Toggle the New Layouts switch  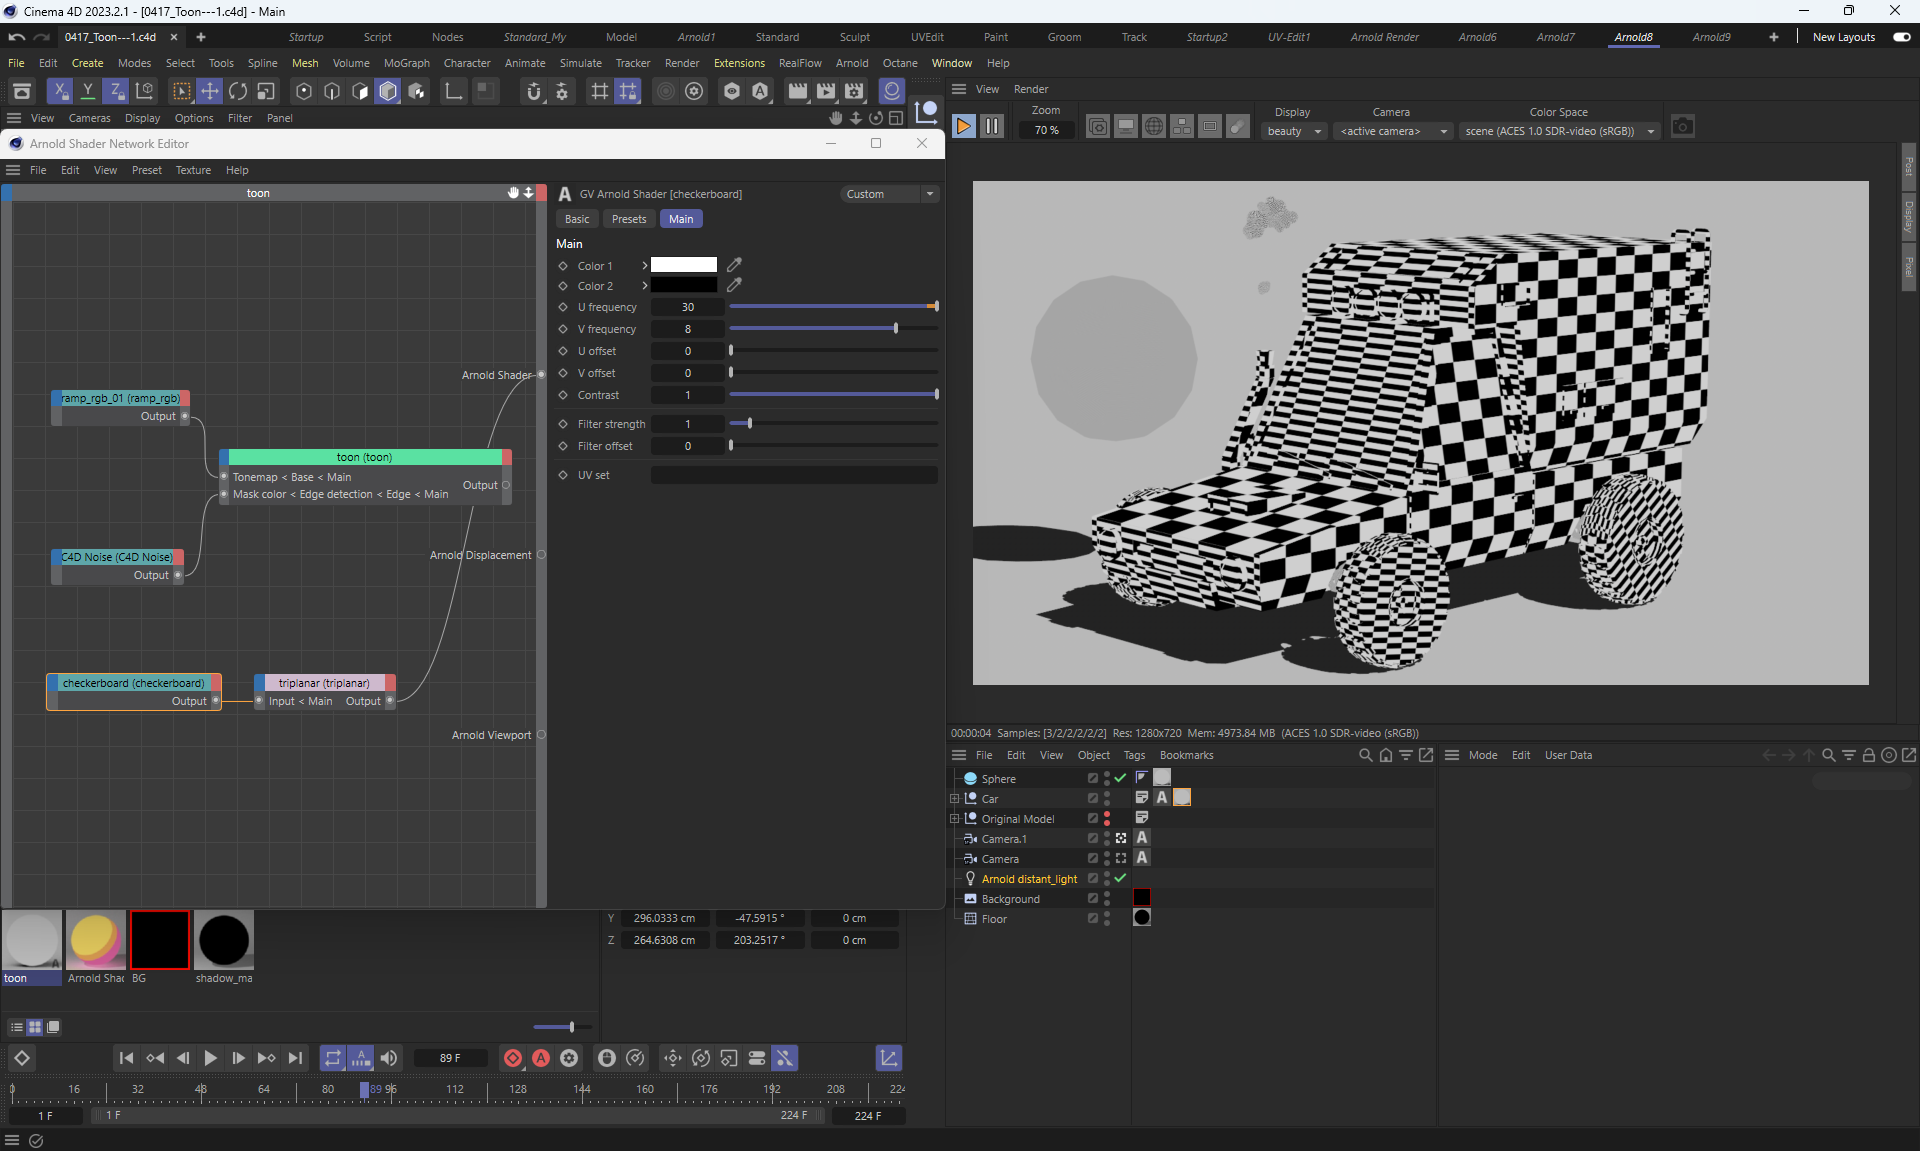[1901, 37]
